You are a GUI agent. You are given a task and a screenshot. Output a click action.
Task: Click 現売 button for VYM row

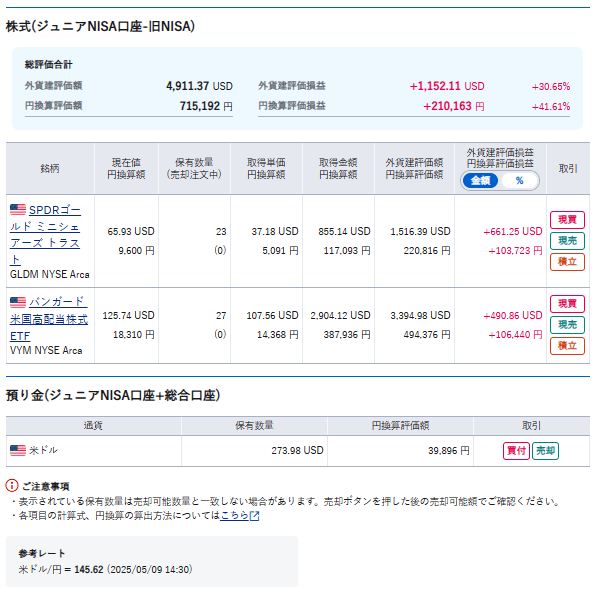[567, 325]
